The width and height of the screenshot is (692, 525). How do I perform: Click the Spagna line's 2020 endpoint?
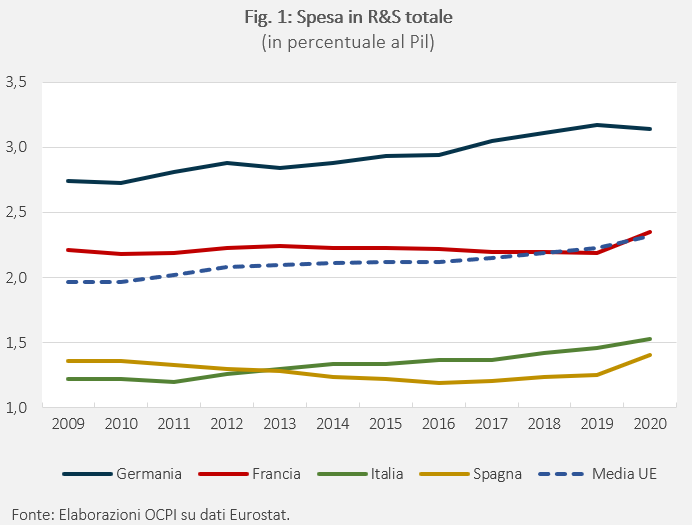pyautogui.click(x=650, y=355)
